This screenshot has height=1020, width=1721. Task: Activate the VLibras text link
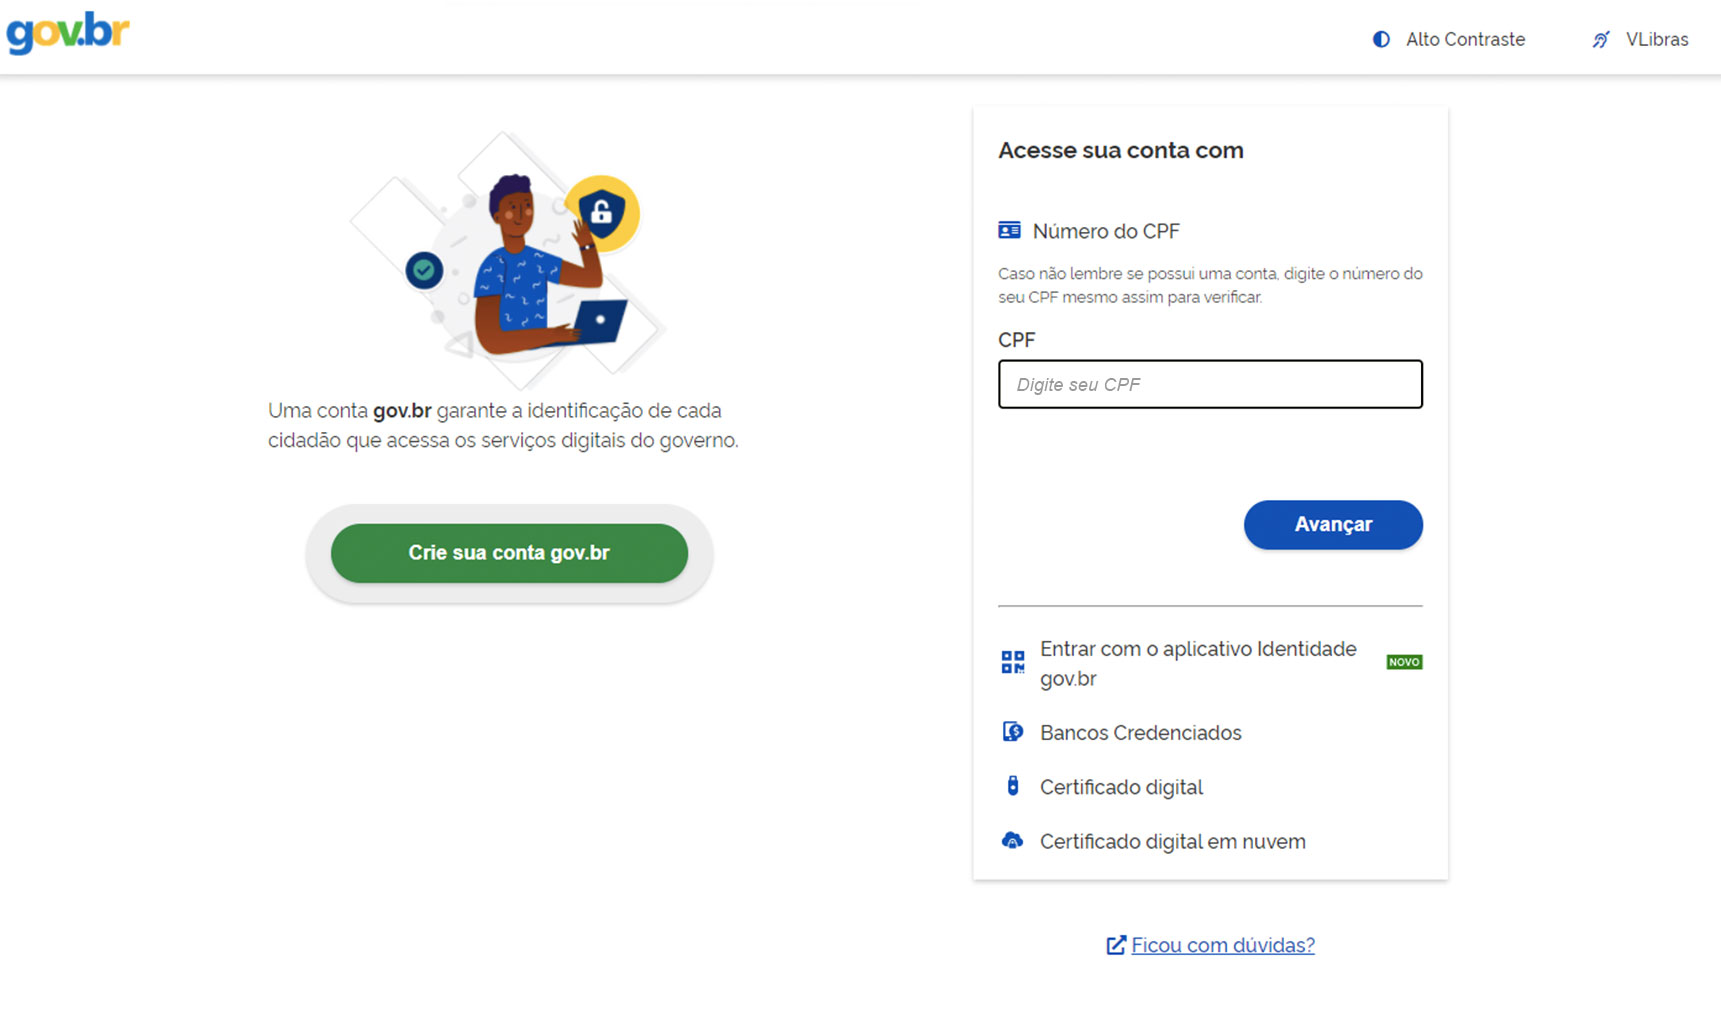click(1656, 40)
